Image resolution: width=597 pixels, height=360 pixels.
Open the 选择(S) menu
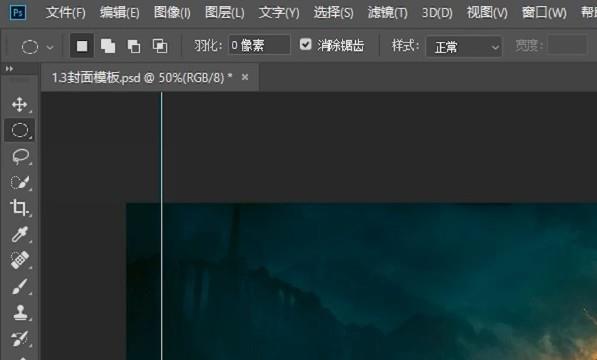point(334,13)
